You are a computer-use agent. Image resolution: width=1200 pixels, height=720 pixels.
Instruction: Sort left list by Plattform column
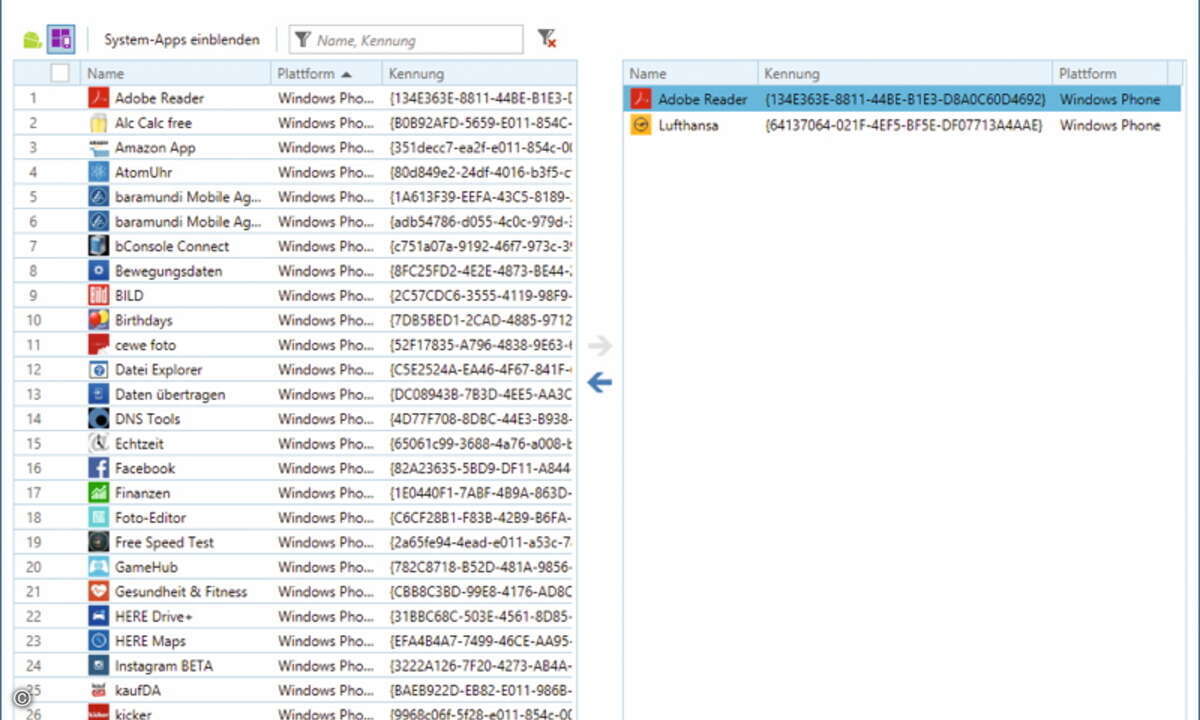pyautogui.click(x=327, y=73)
